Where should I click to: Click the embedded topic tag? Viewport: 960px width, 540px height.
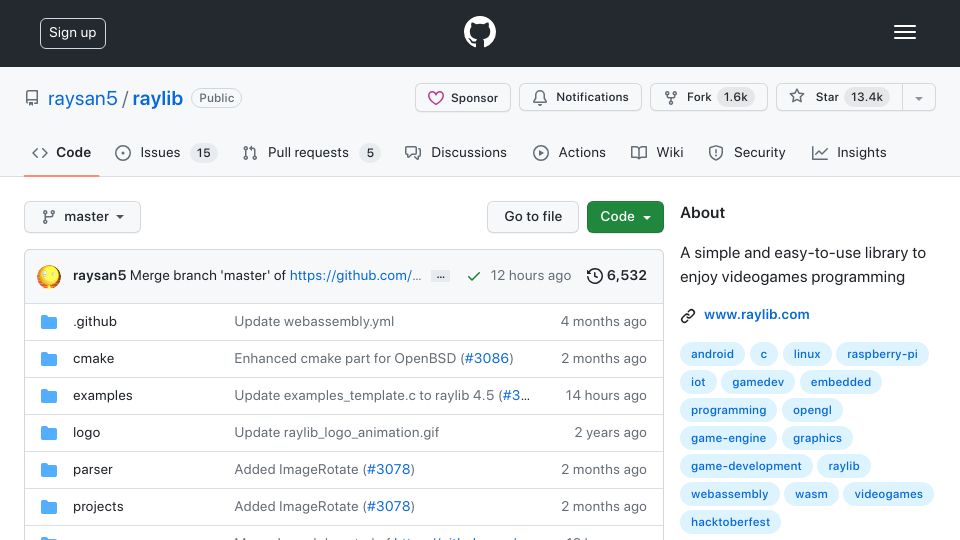(841, 383)
